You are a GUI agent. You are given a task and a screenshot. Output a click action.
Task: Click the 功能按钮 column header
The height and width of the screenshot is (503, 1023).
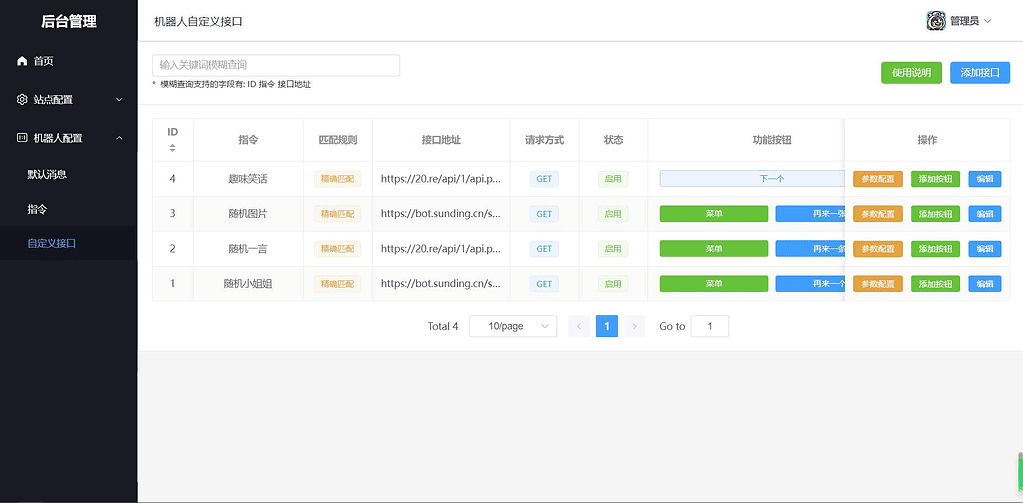click(x=772, y=140)
